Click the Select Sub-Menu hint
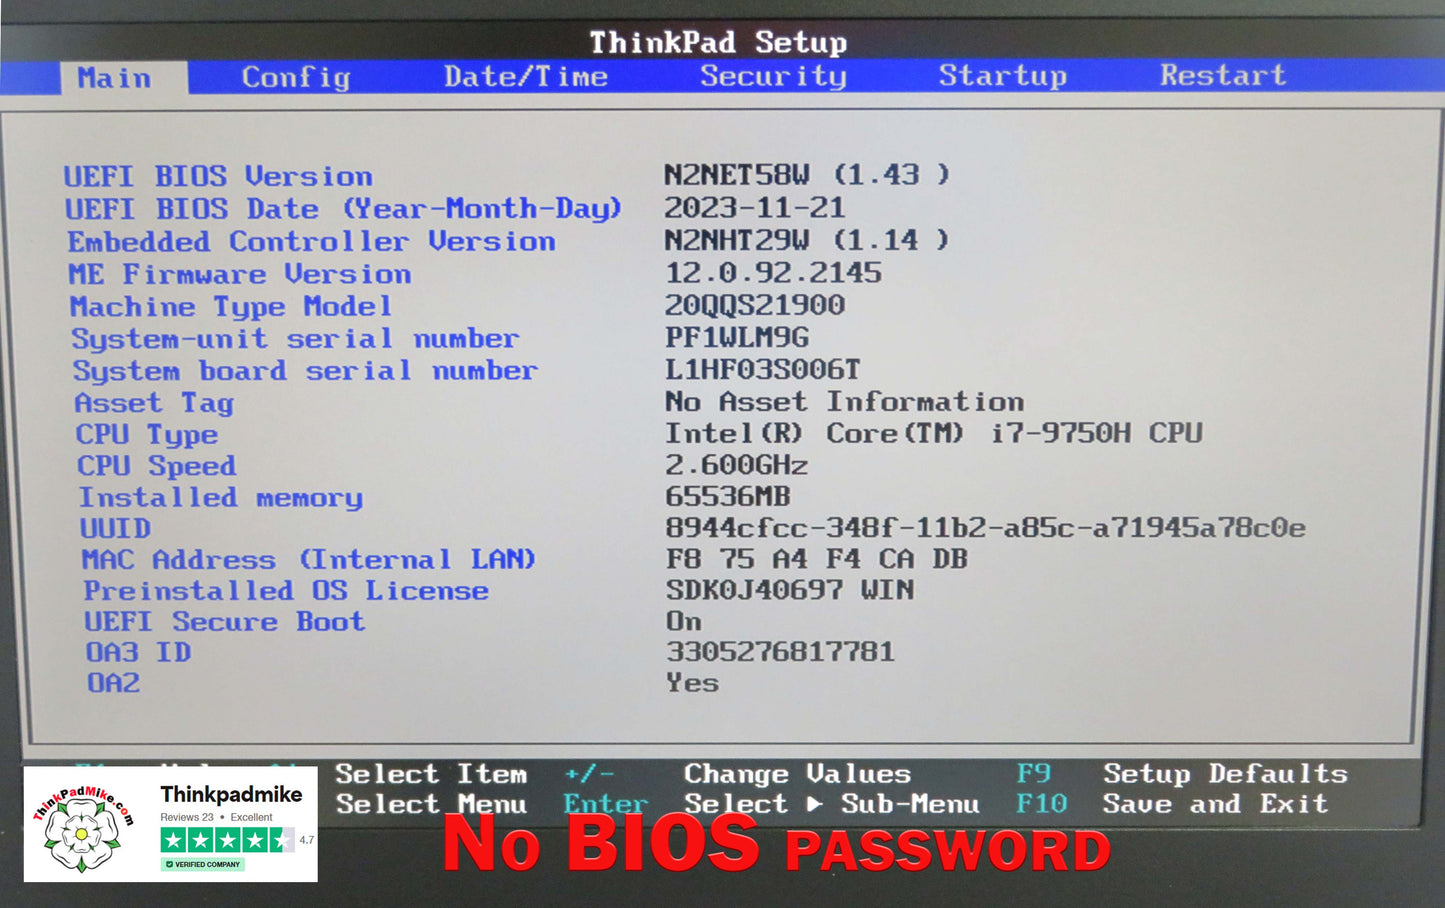Image resolution: width=1445 pixels, height=908 pixels. pos(832,804)
